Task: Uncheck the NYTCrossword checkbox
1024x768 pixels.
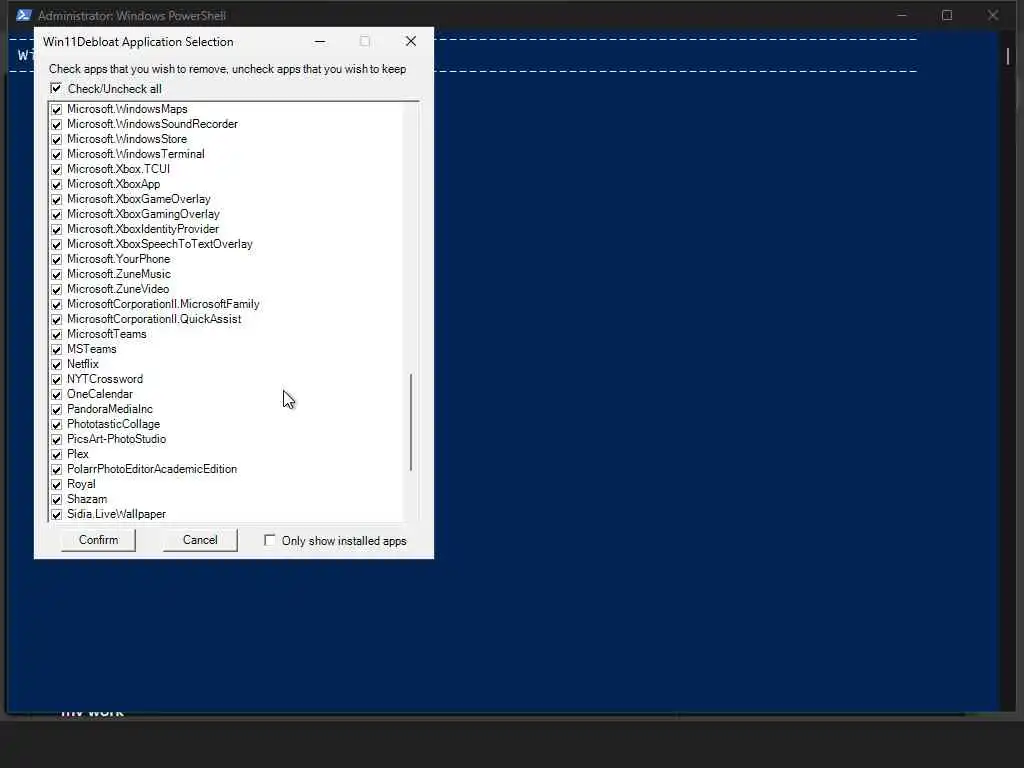Action: point(57,380)
